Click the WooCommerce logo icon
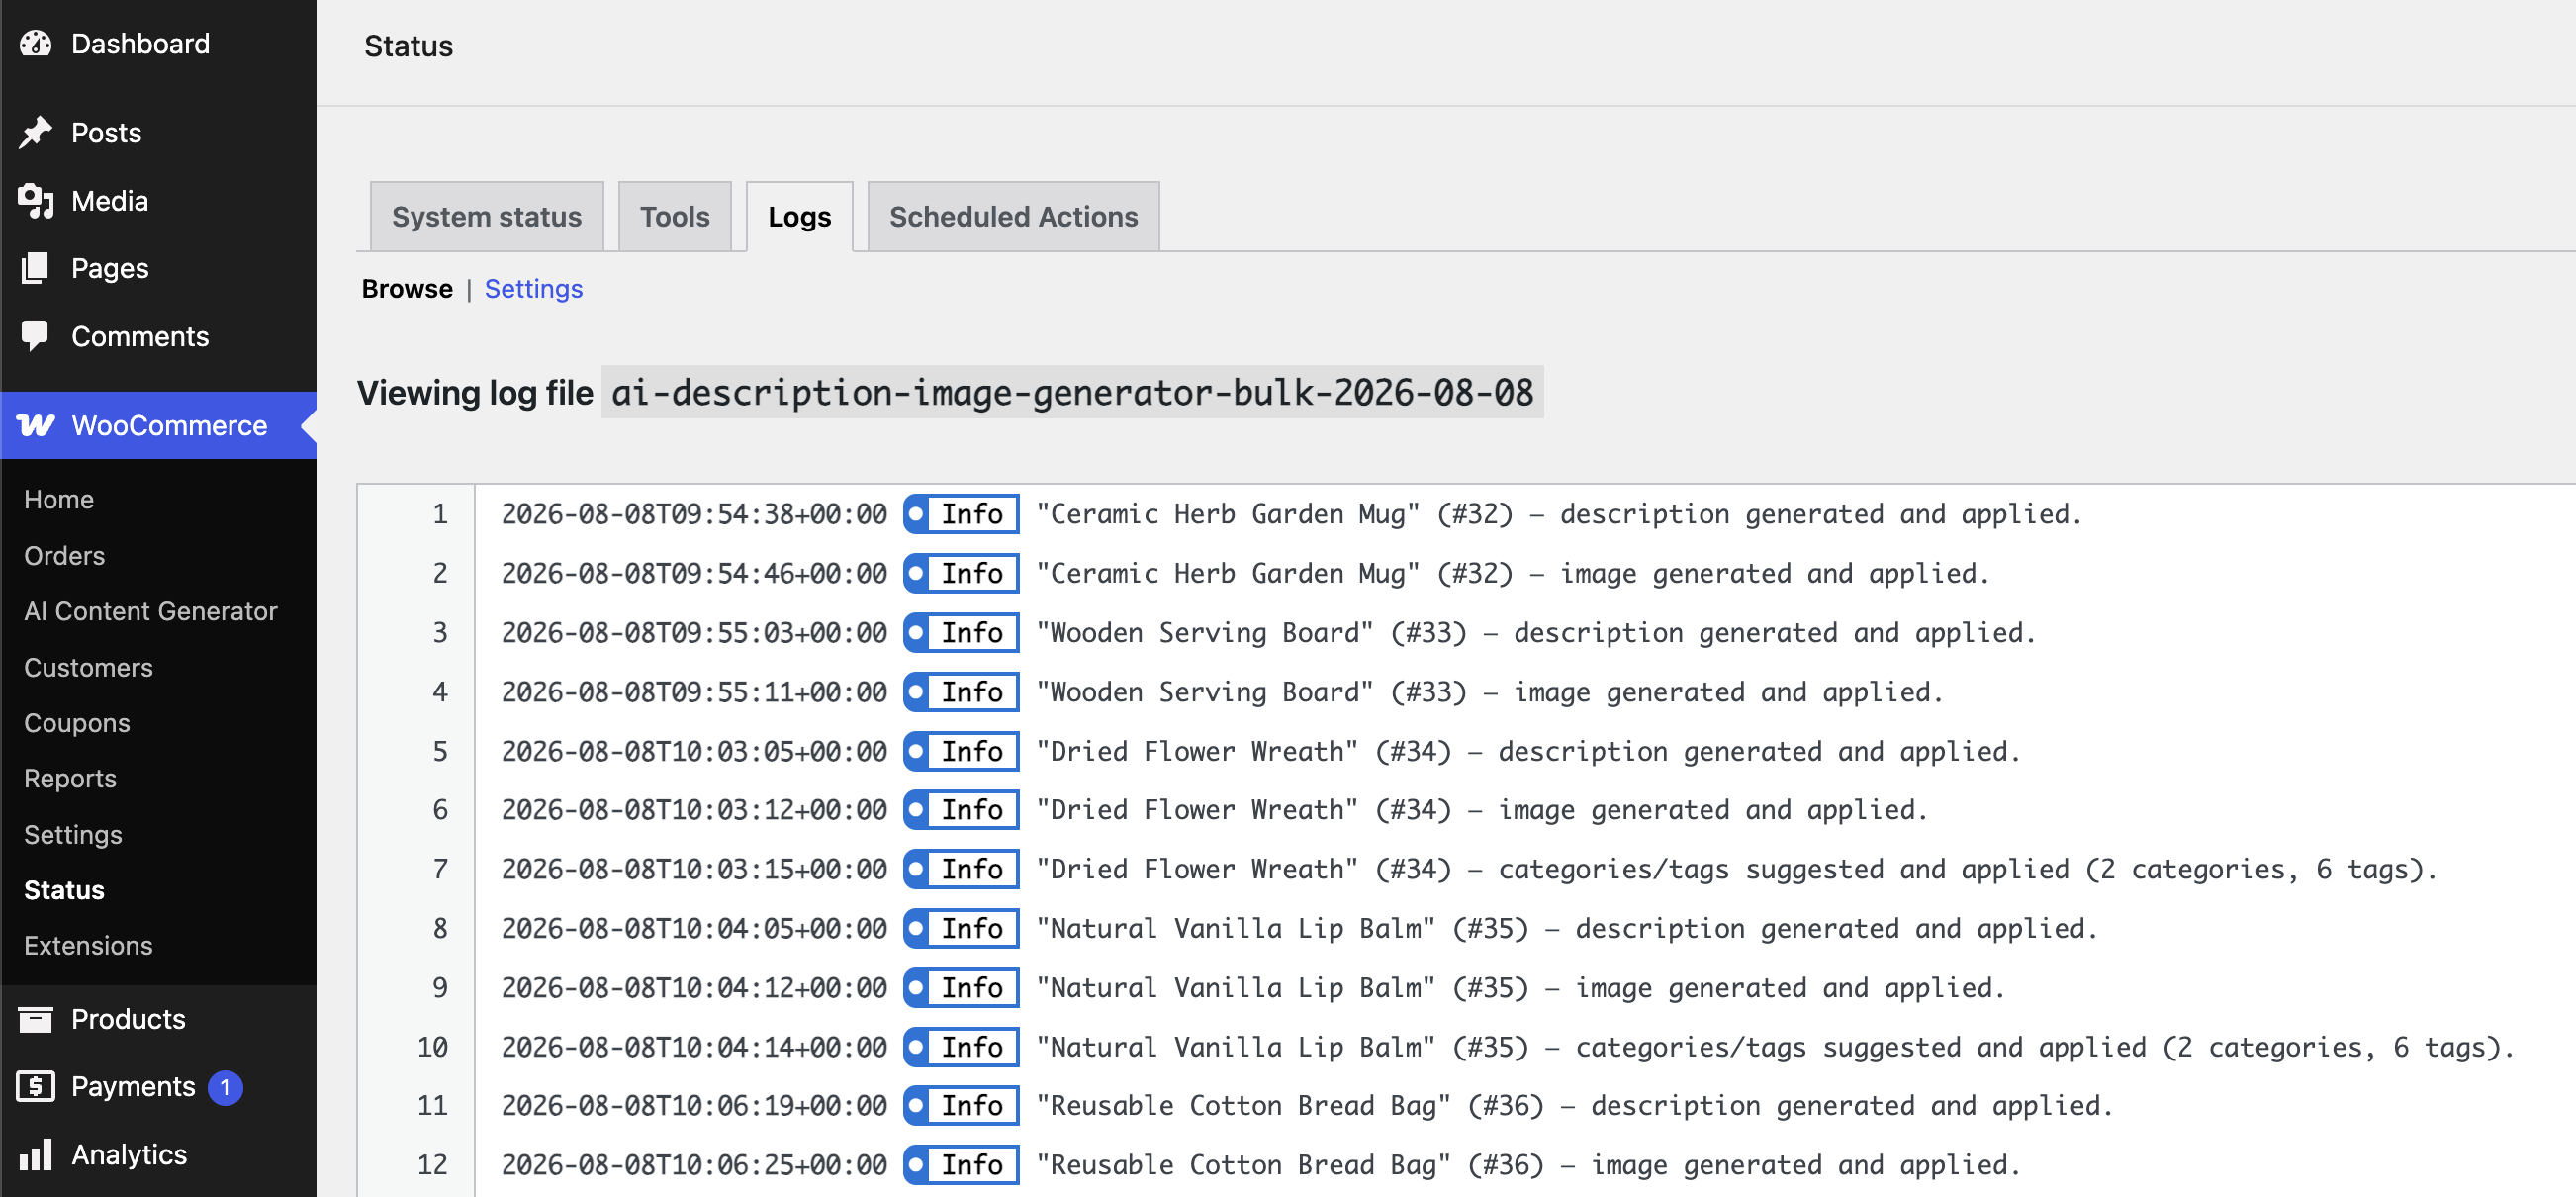 [x=36, y=425]
